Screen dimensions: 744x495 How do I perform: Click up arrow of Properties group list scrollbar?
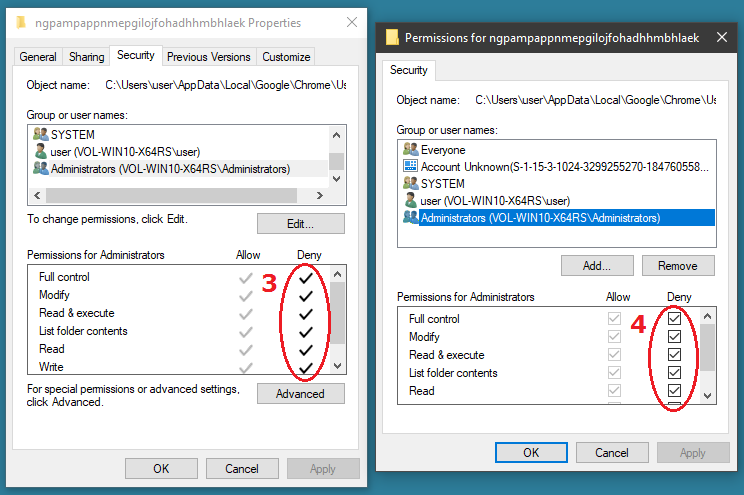coord(336,135)
